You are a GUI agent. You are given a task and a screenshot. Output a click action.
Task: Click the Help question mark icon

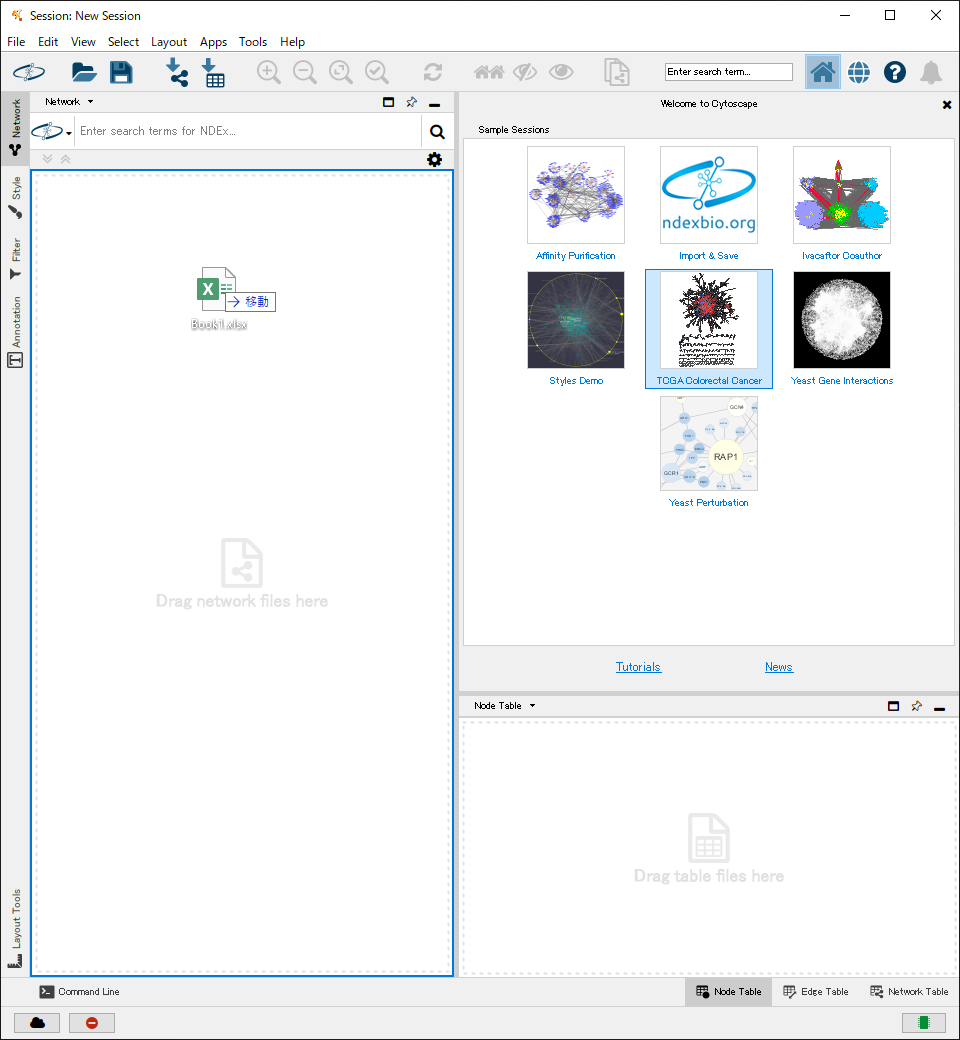[x=895, y=72]
